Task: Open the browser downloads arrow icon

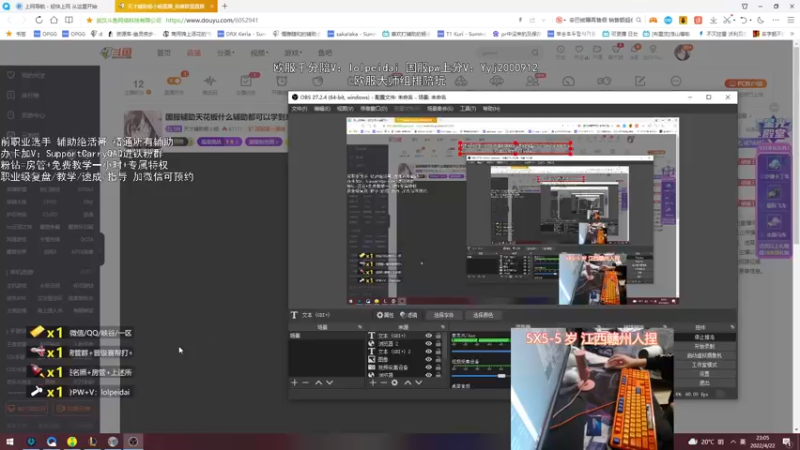Action: (713, 20)
